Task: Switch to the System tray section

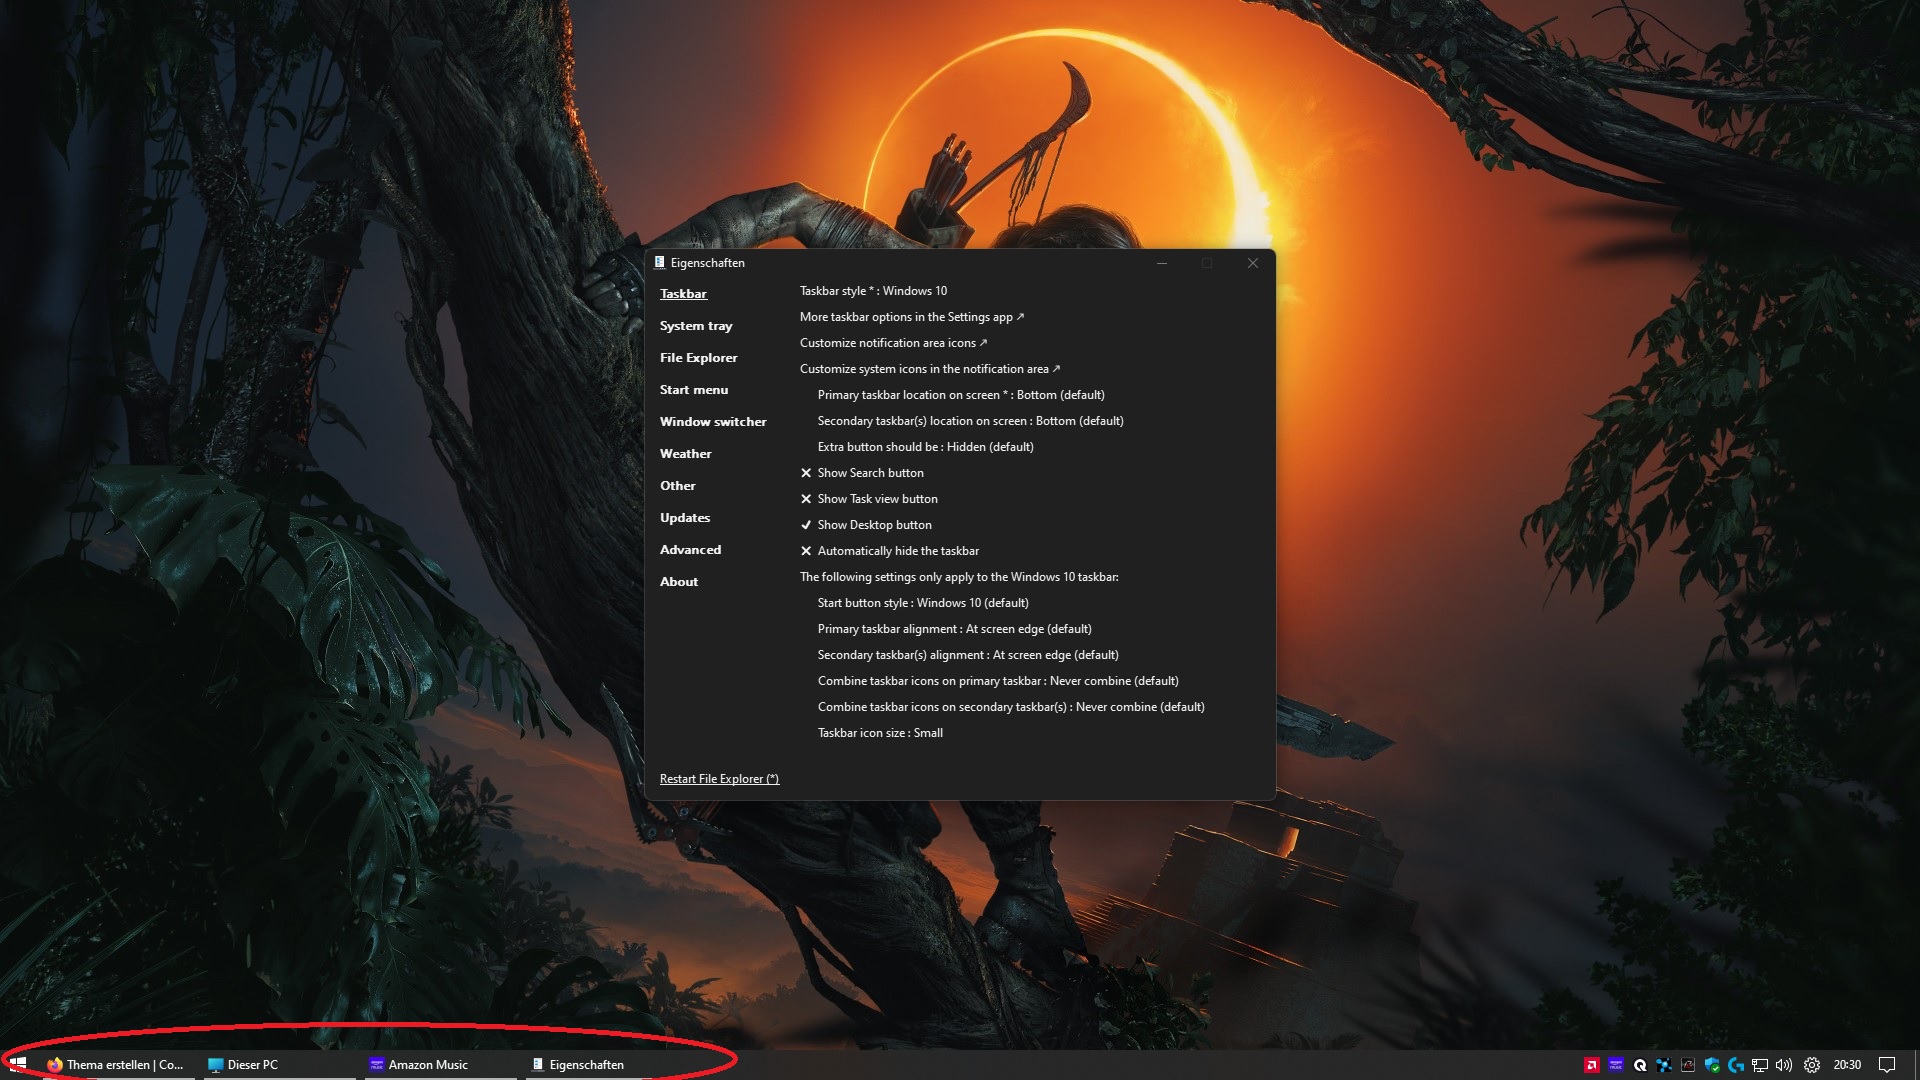Action: [696, 326]
